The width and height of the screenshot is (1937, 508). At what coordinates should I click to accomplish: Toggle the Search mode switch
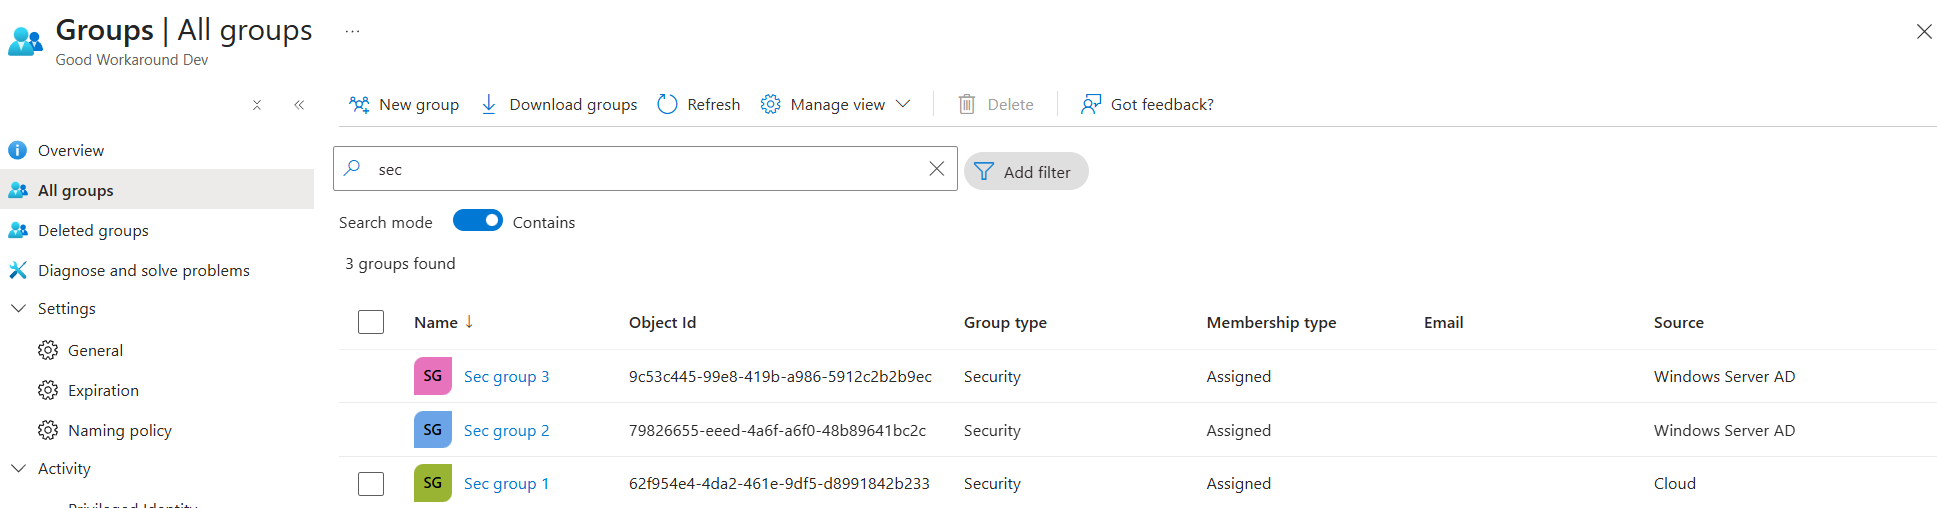(x=478, y=221)
